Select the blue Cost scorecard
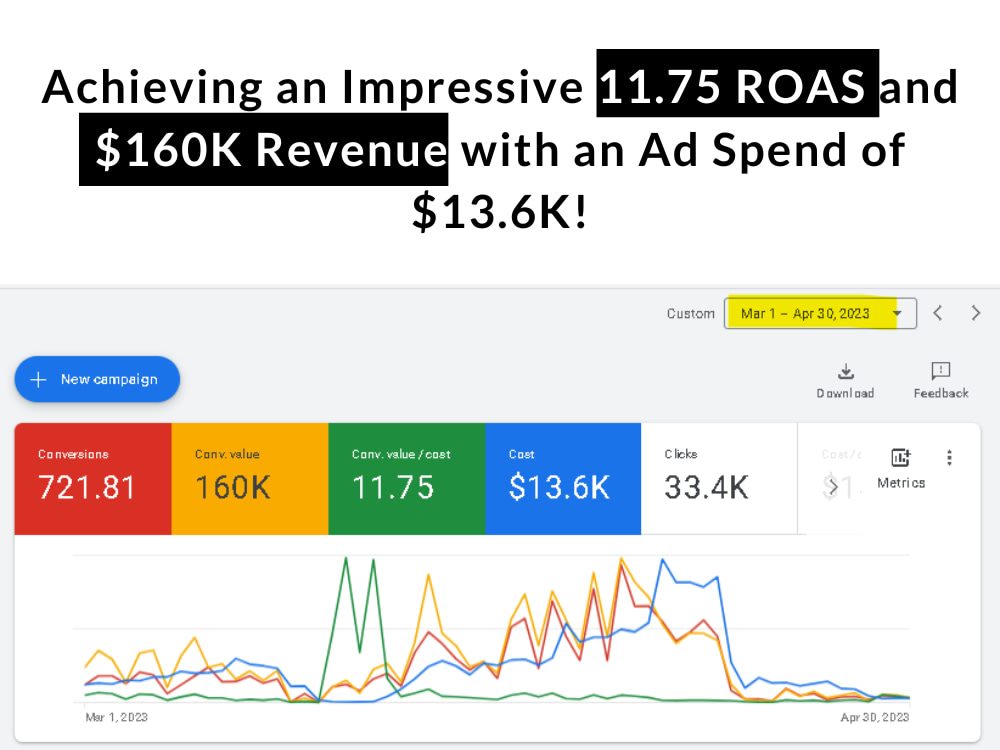1000x750 pixels. 563,478
